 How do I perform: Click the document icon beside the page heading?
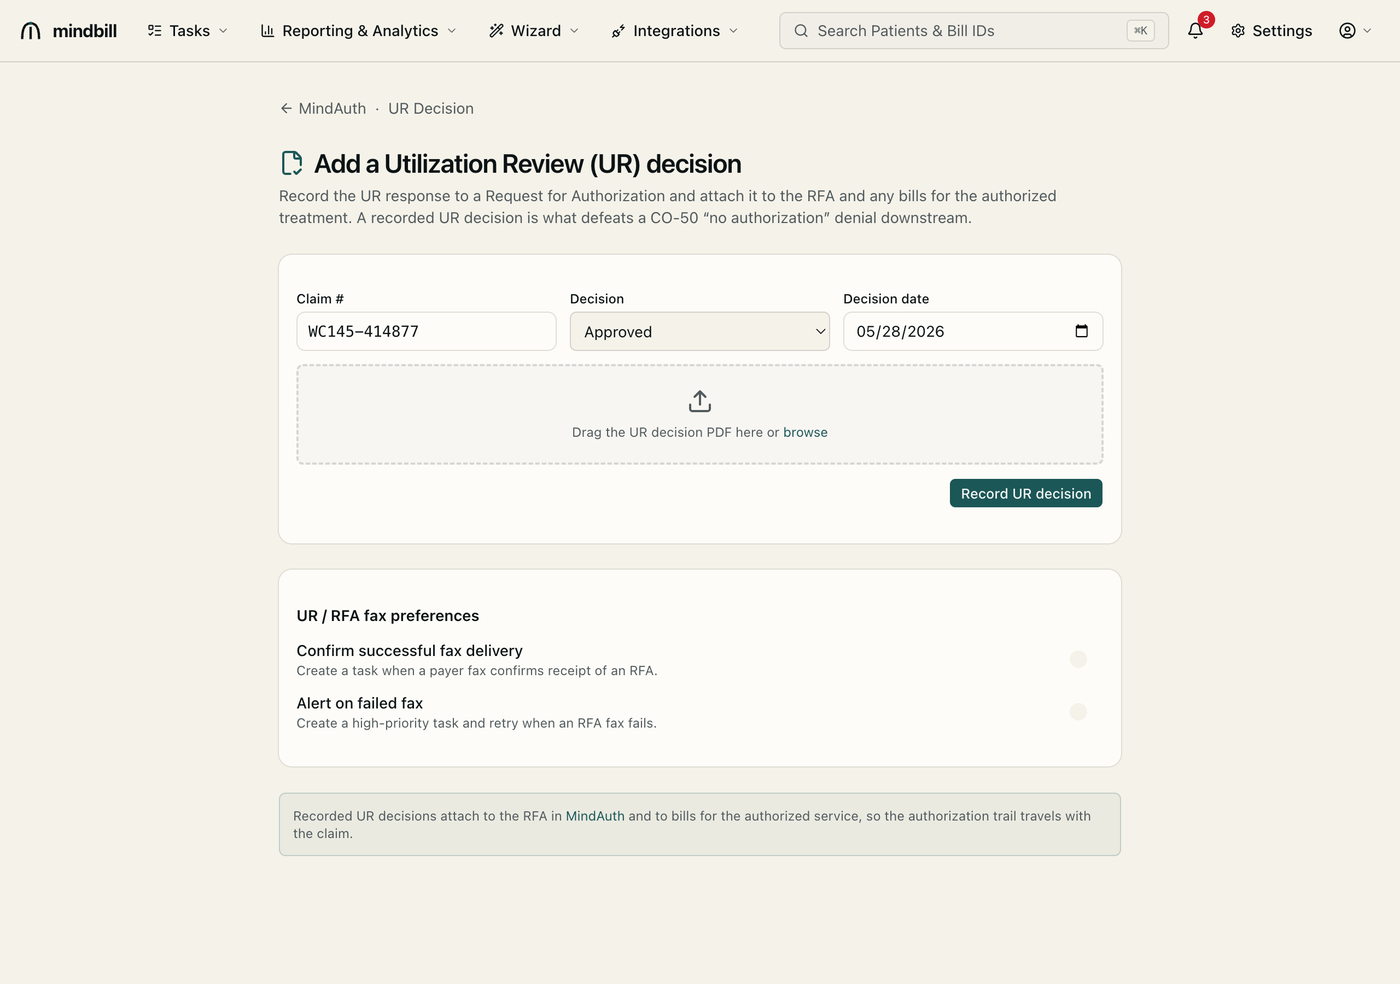(x=291, y=163)
